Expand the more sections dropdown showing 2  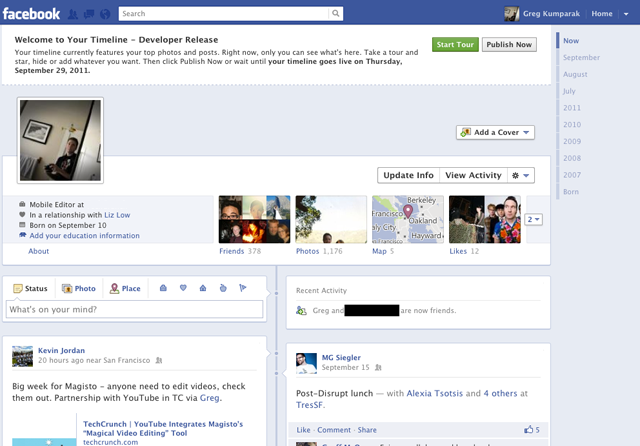pyautogui.click(x=533, y=220)
